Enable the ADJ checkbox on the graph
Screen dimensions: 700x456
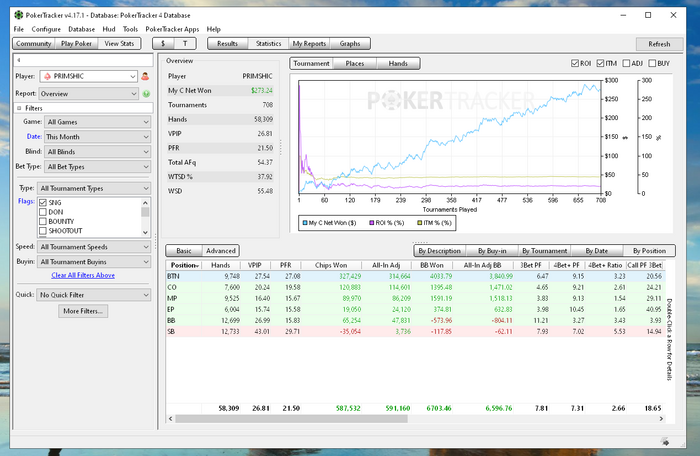click(x=626, y=63)
